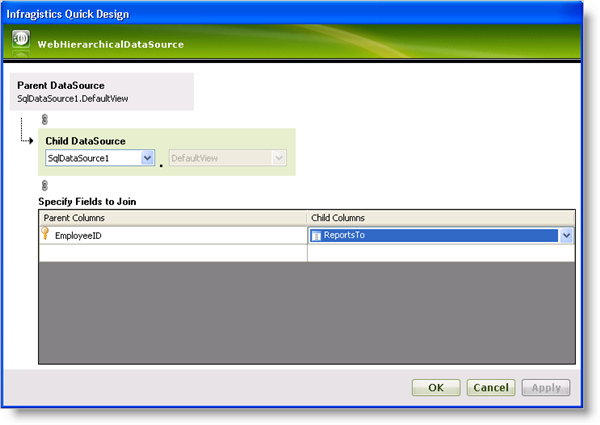
Task: Click the chain link icon above Specify Fields to Join
Action: [43, 186]
